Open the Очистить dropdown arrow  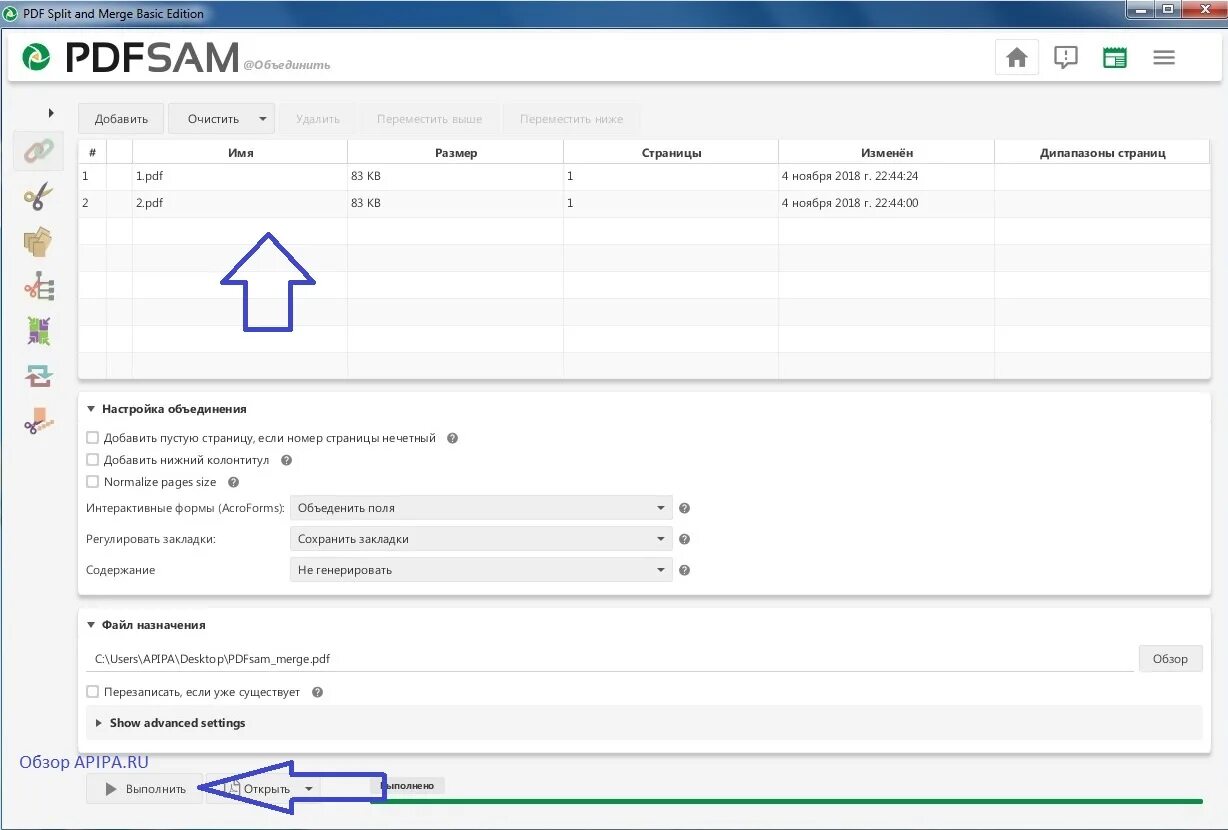point(262,119)
